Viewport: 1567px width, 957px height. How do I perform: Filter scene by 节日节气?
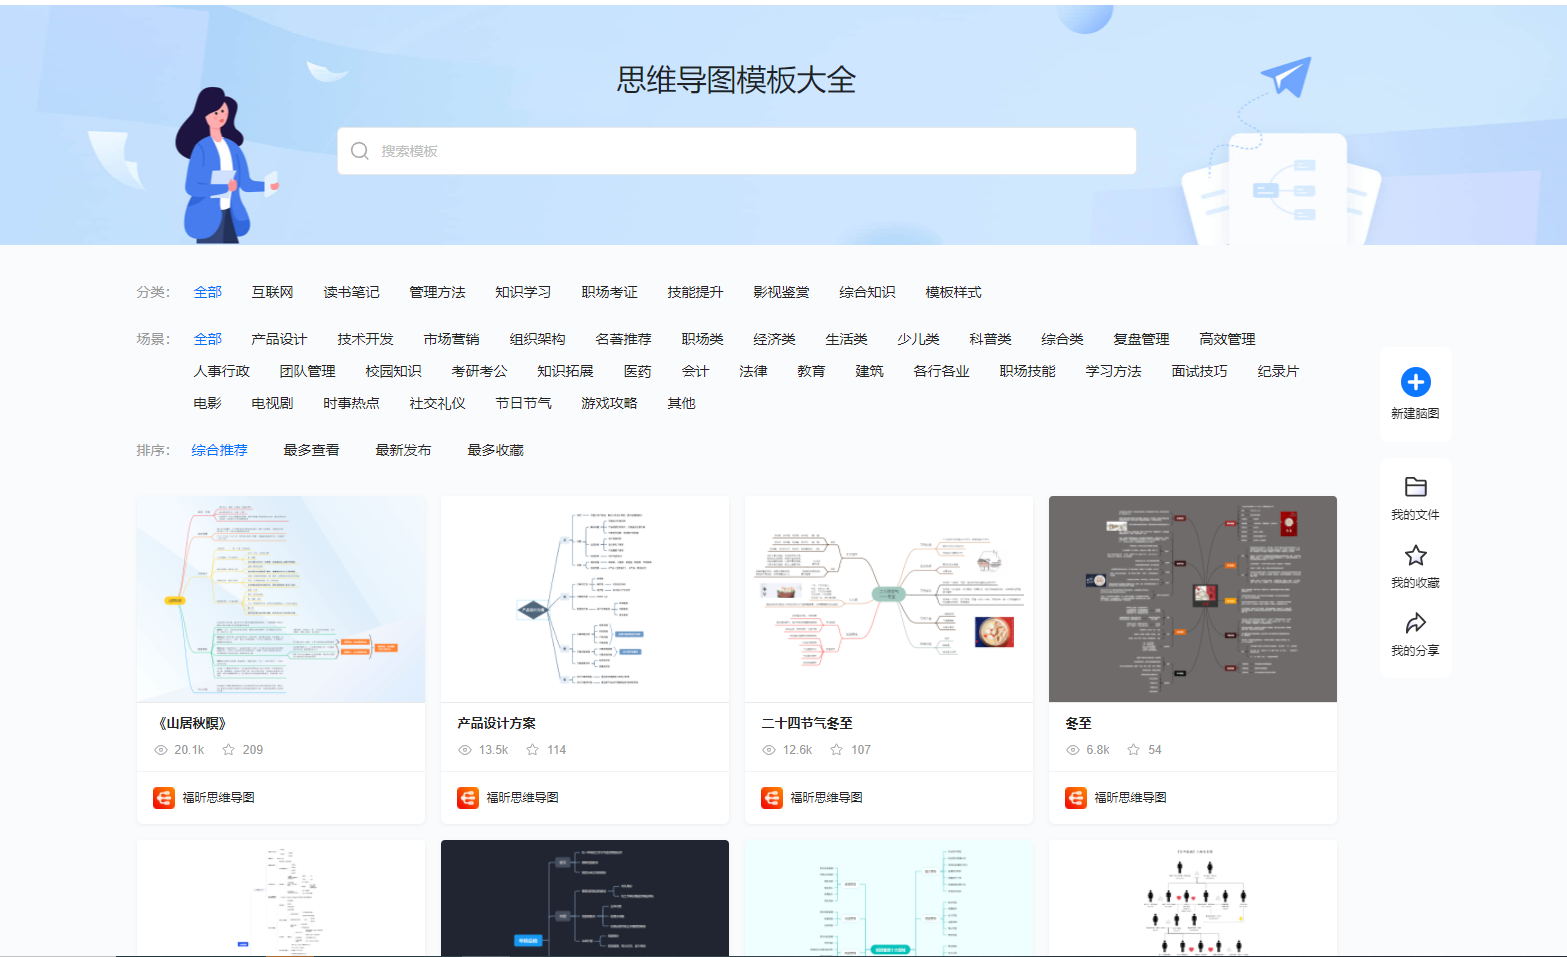524,403
